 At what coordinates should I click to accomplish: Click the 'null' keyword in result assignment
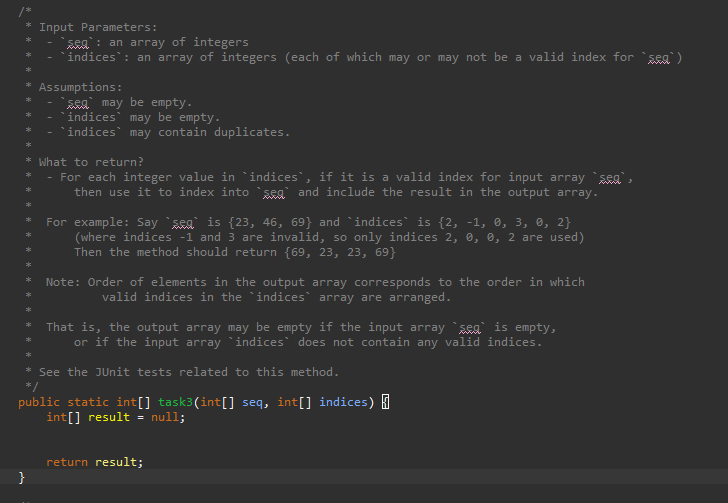[x=164, y=417]
